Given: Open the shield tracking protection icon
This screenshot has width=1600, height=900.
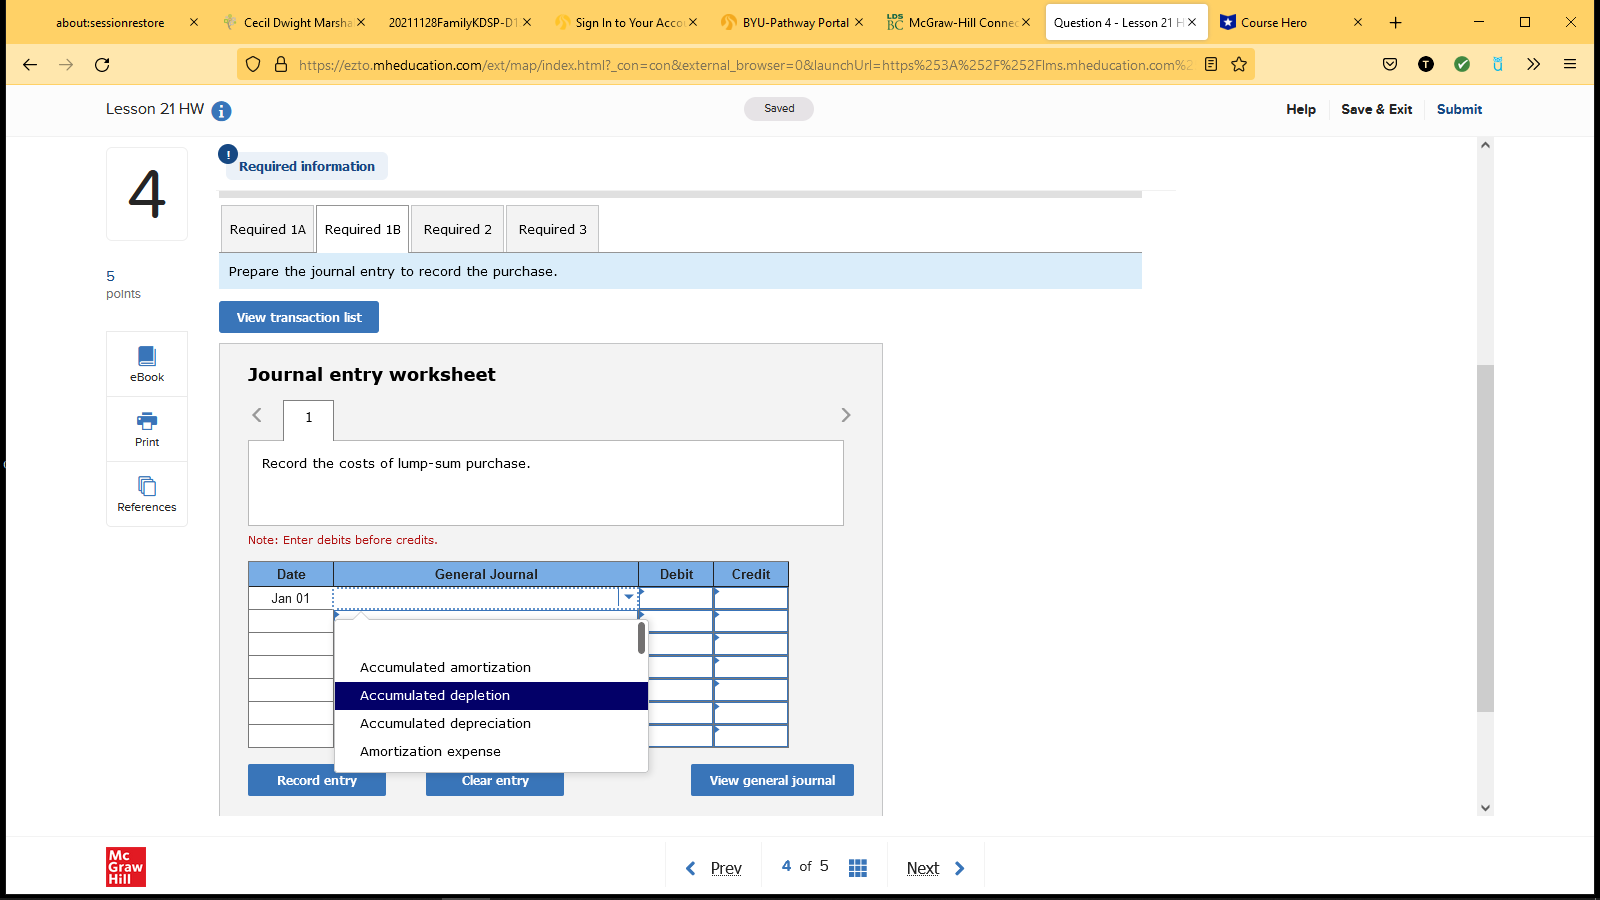Looking at the screenshot, I should (x=253, y=65).
